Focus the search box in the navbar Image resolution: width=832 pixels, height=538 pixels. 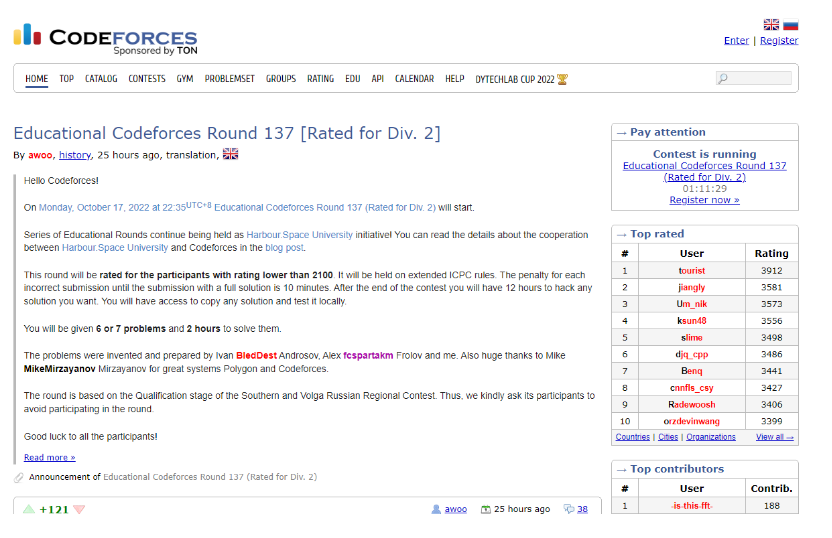click(753, 79)
